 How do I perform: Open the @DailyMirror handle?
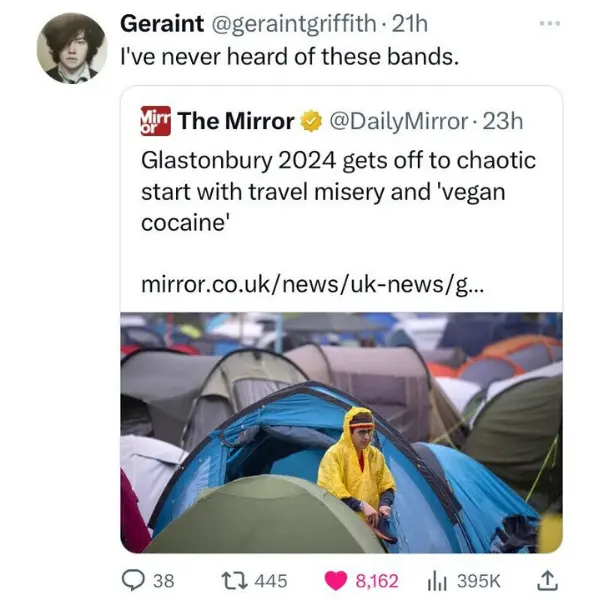click(x=397, y=122)
